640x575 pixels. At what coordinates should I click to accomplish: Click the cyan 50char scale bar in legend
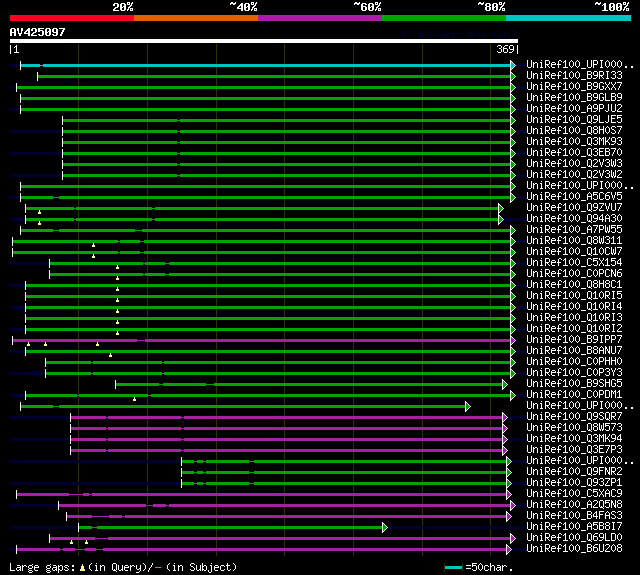[x=454, y=567]
